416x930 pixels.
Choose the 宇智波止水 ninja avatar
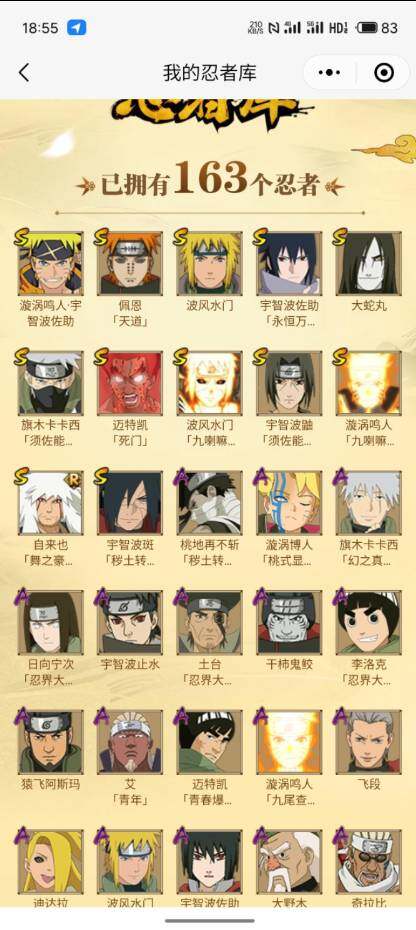[x=129, y=622]
